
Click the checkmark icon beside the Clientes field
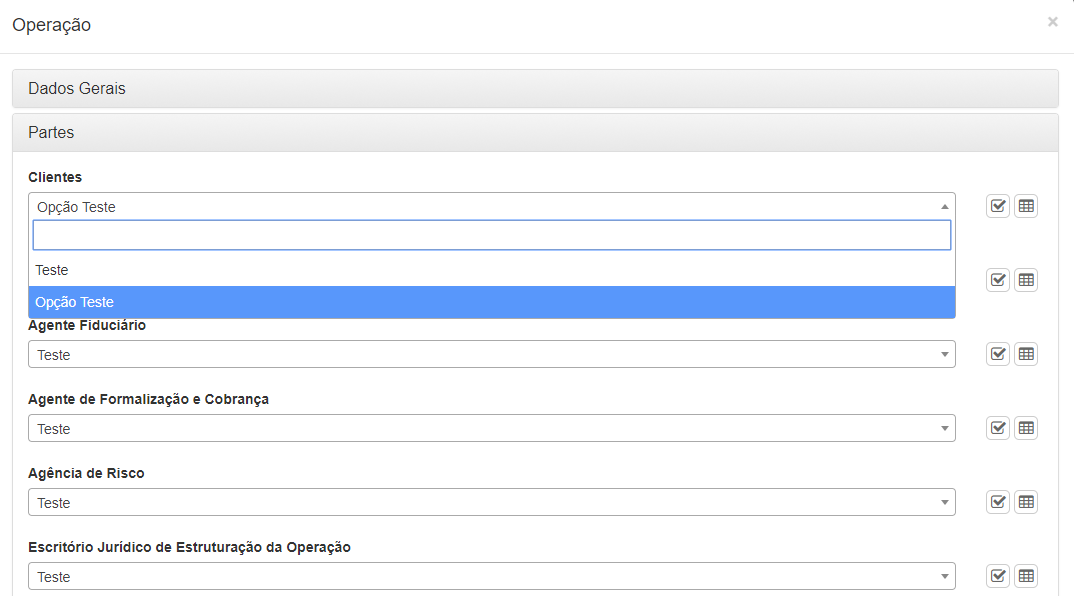[997, 206]
